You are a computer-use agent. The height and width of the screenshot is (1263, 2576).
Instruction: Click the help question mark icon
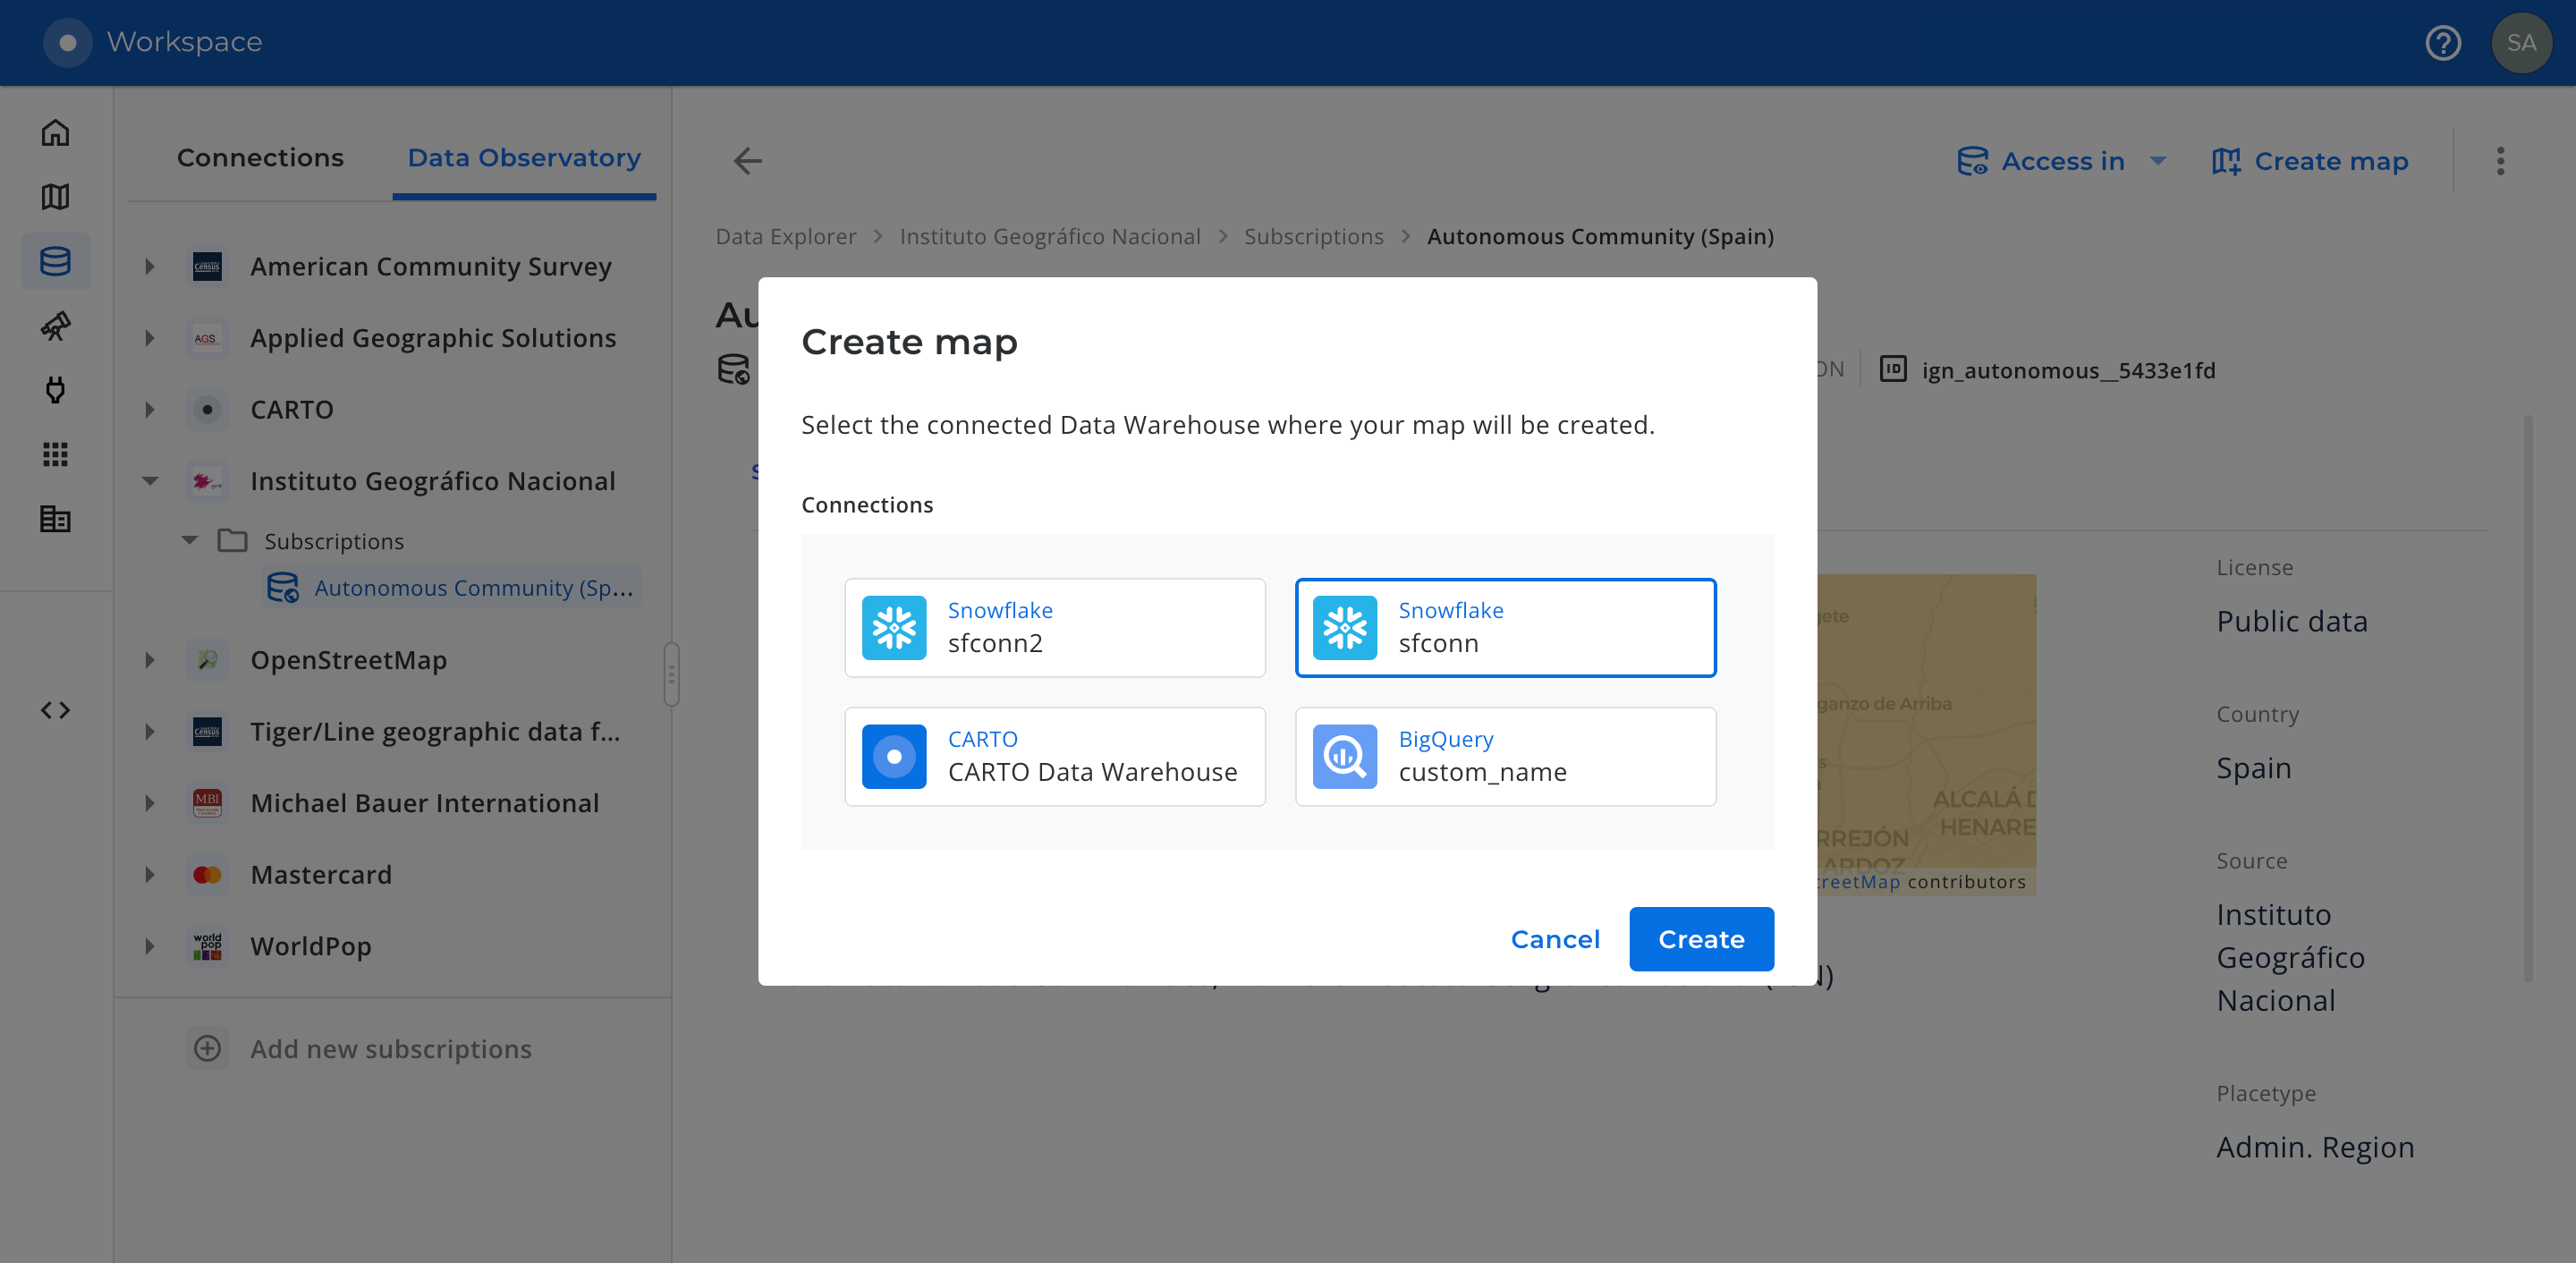[2443, 43]
